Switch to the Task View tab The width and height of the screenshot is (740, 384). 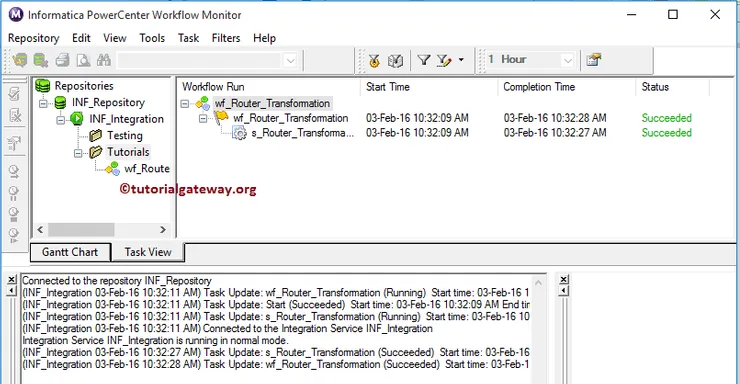(x=148, y=252)
